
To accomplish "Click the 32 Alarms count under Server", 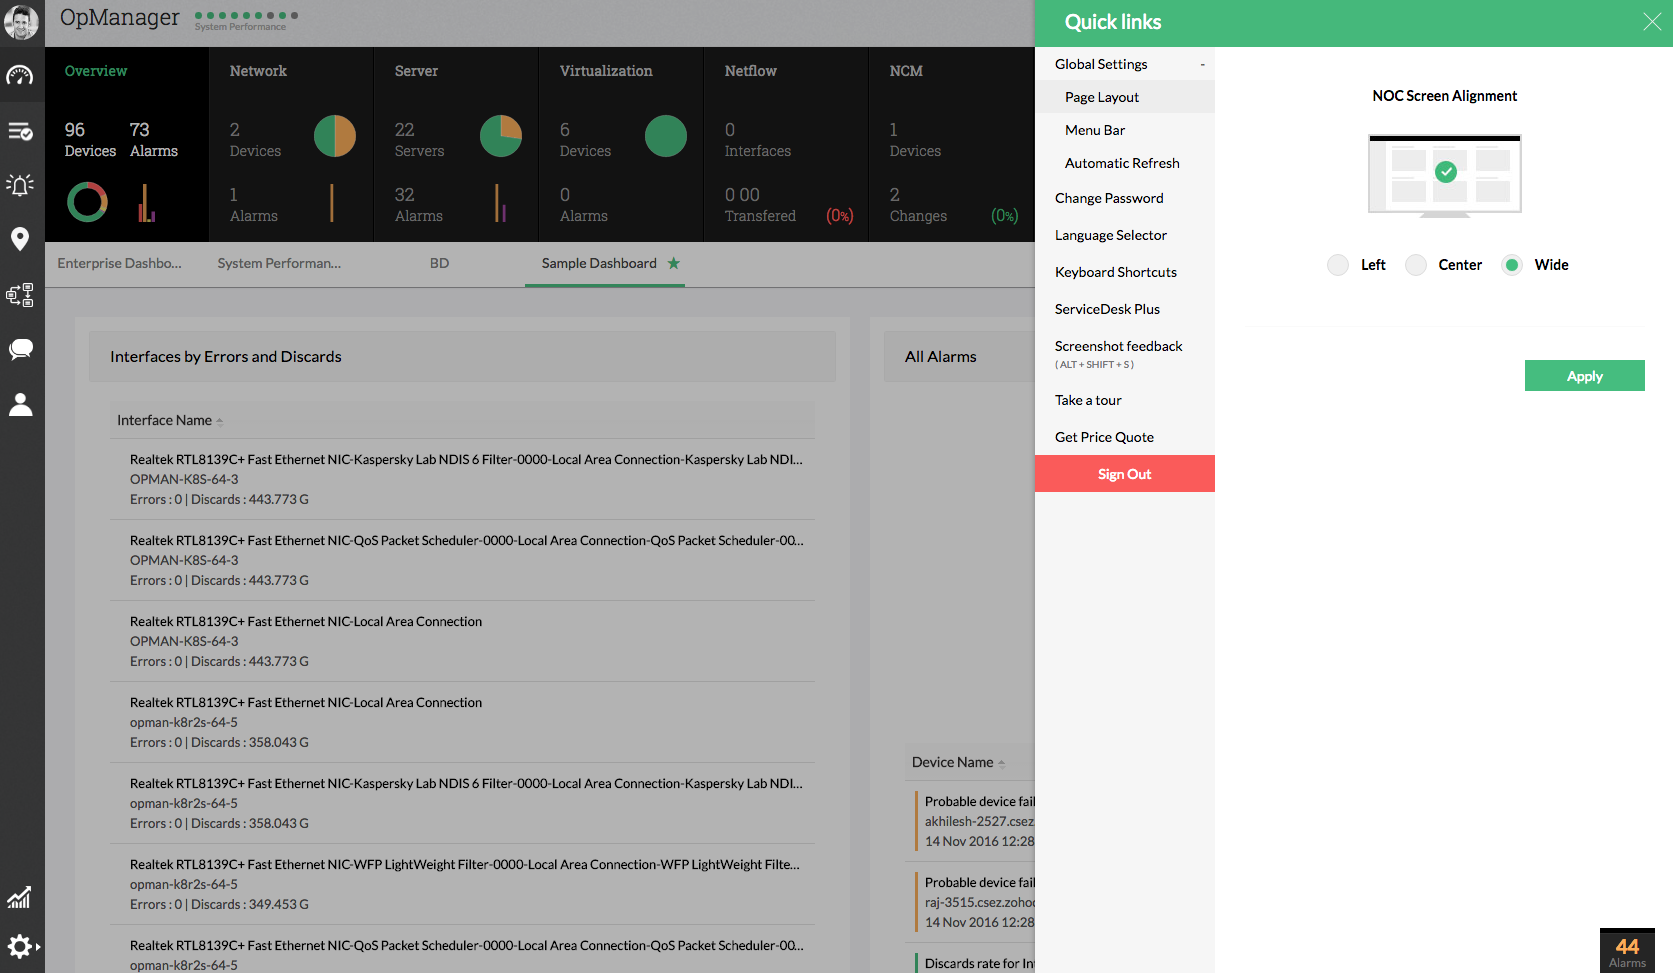I will coord(419,204).
